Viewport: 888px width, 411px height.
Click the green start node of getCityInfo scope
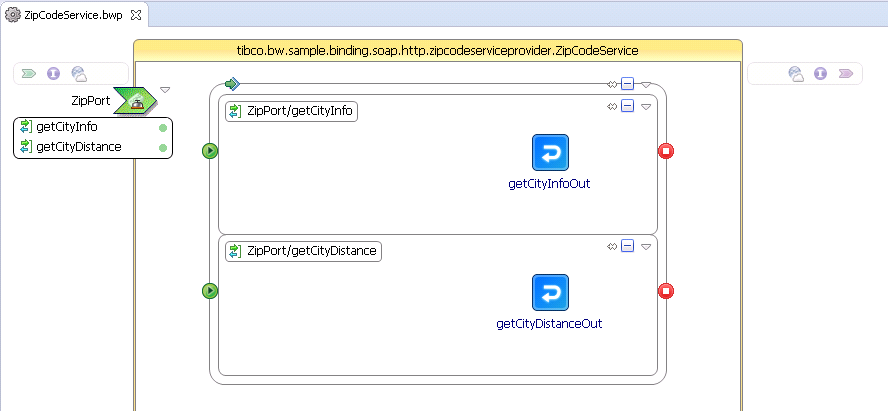(210, 151)
